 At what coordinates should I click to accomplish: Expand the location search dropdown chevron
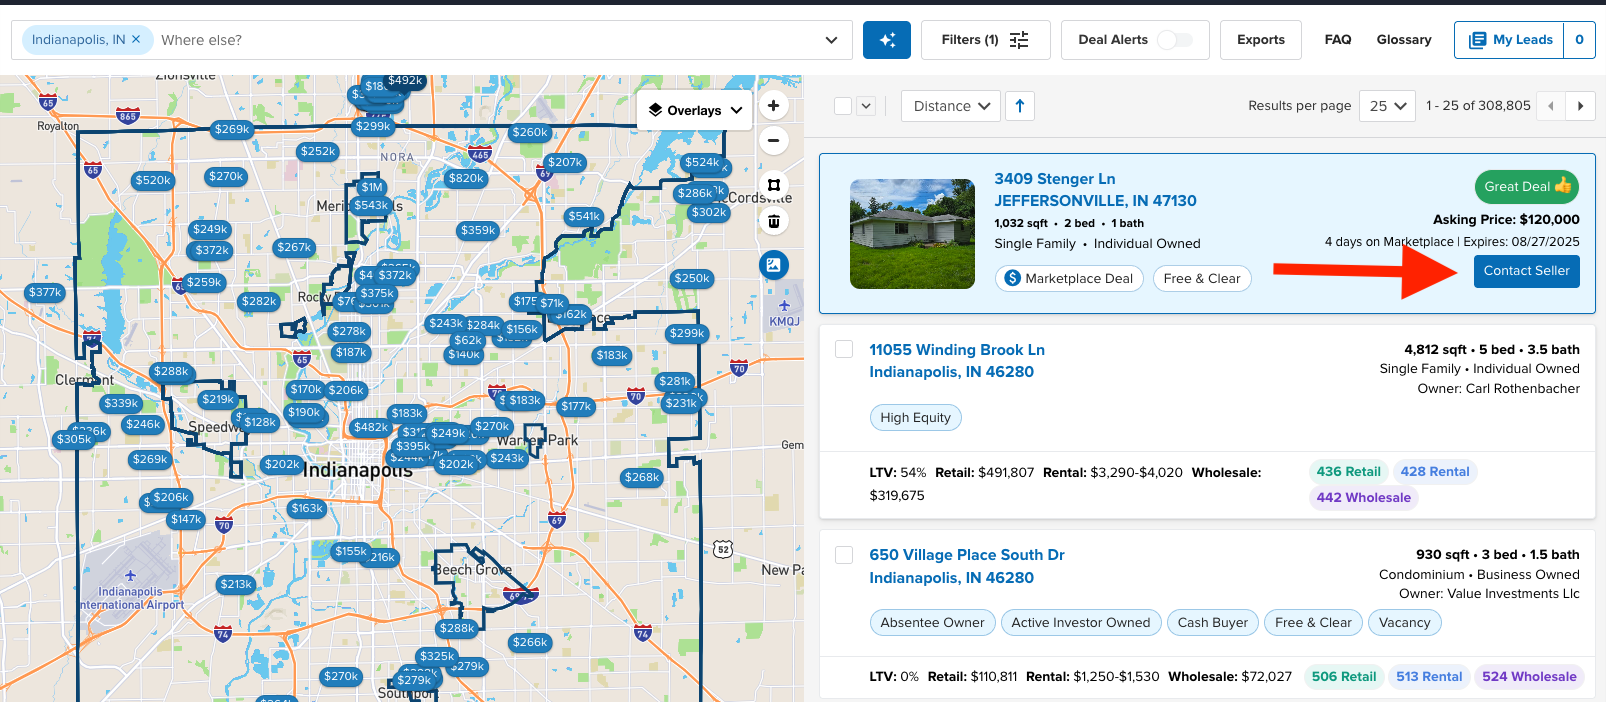[x=831, y=40]
